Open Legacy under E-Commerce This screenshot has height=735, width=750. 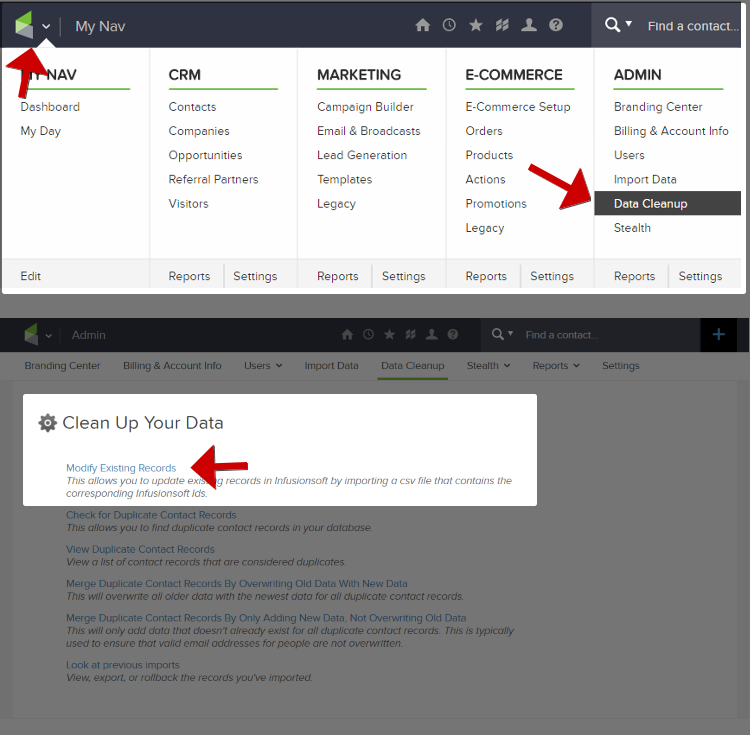[485, 229]
